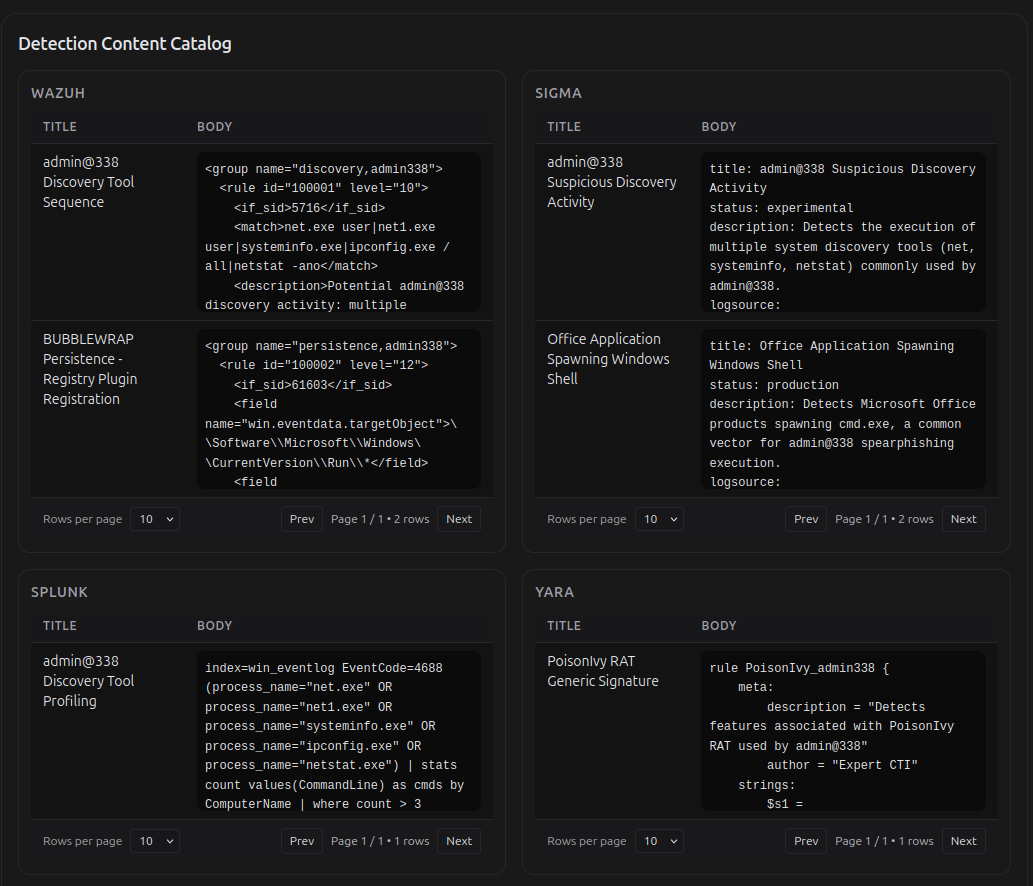Image resolution: width=1033 pixels, height=886 pixels.
Task: Open Rows per page dropdown in SPLUNK panel
Action: [155, 841]
